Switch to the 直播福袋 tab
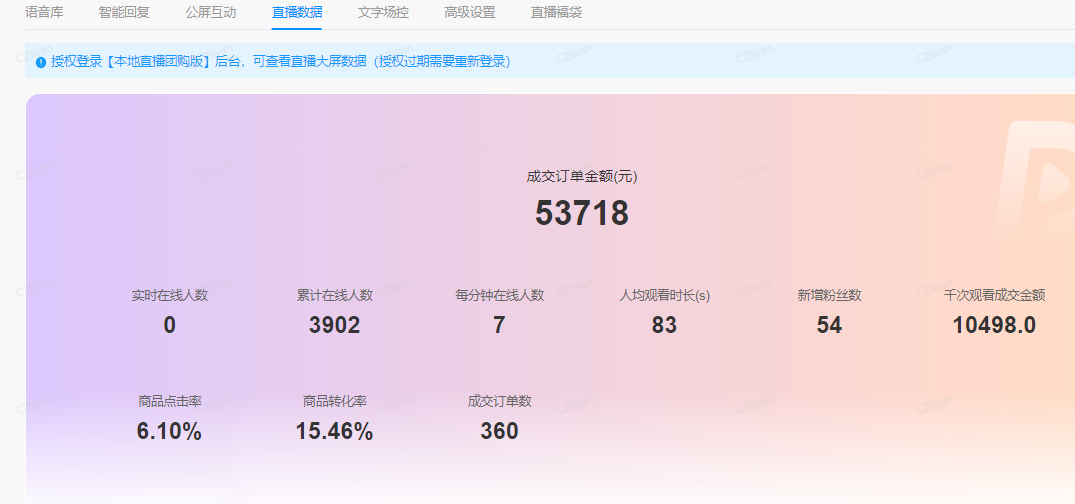Image resolution: width=1075 pixels, height=504 pixels. 556,13
